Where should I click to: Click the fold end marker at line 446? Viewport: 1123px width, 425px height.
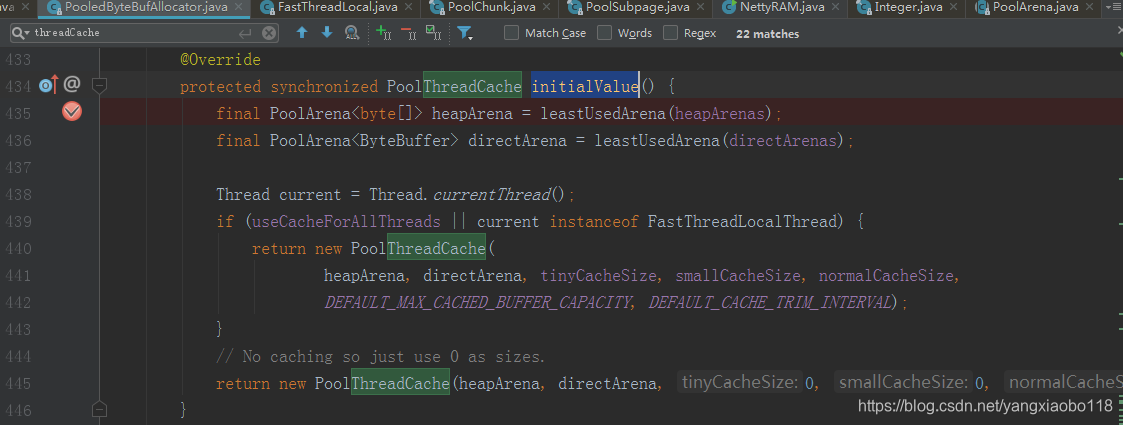coord(100,410)
